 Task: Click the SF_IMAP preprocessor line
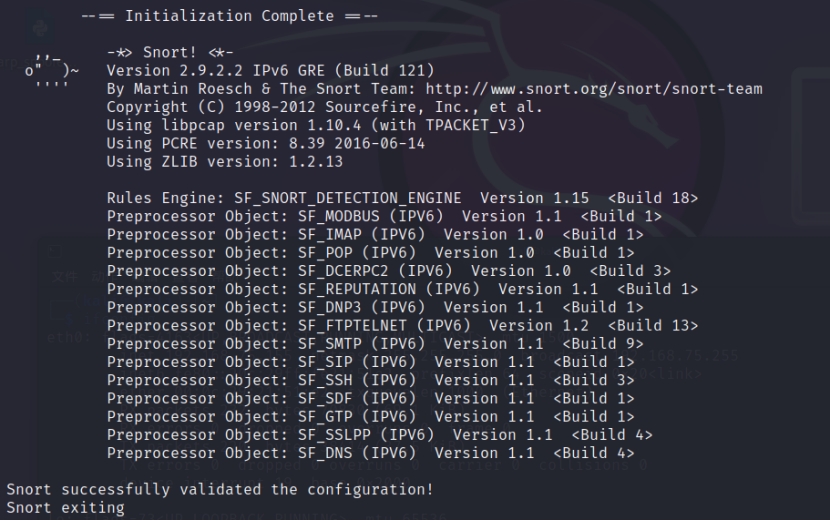375,234
